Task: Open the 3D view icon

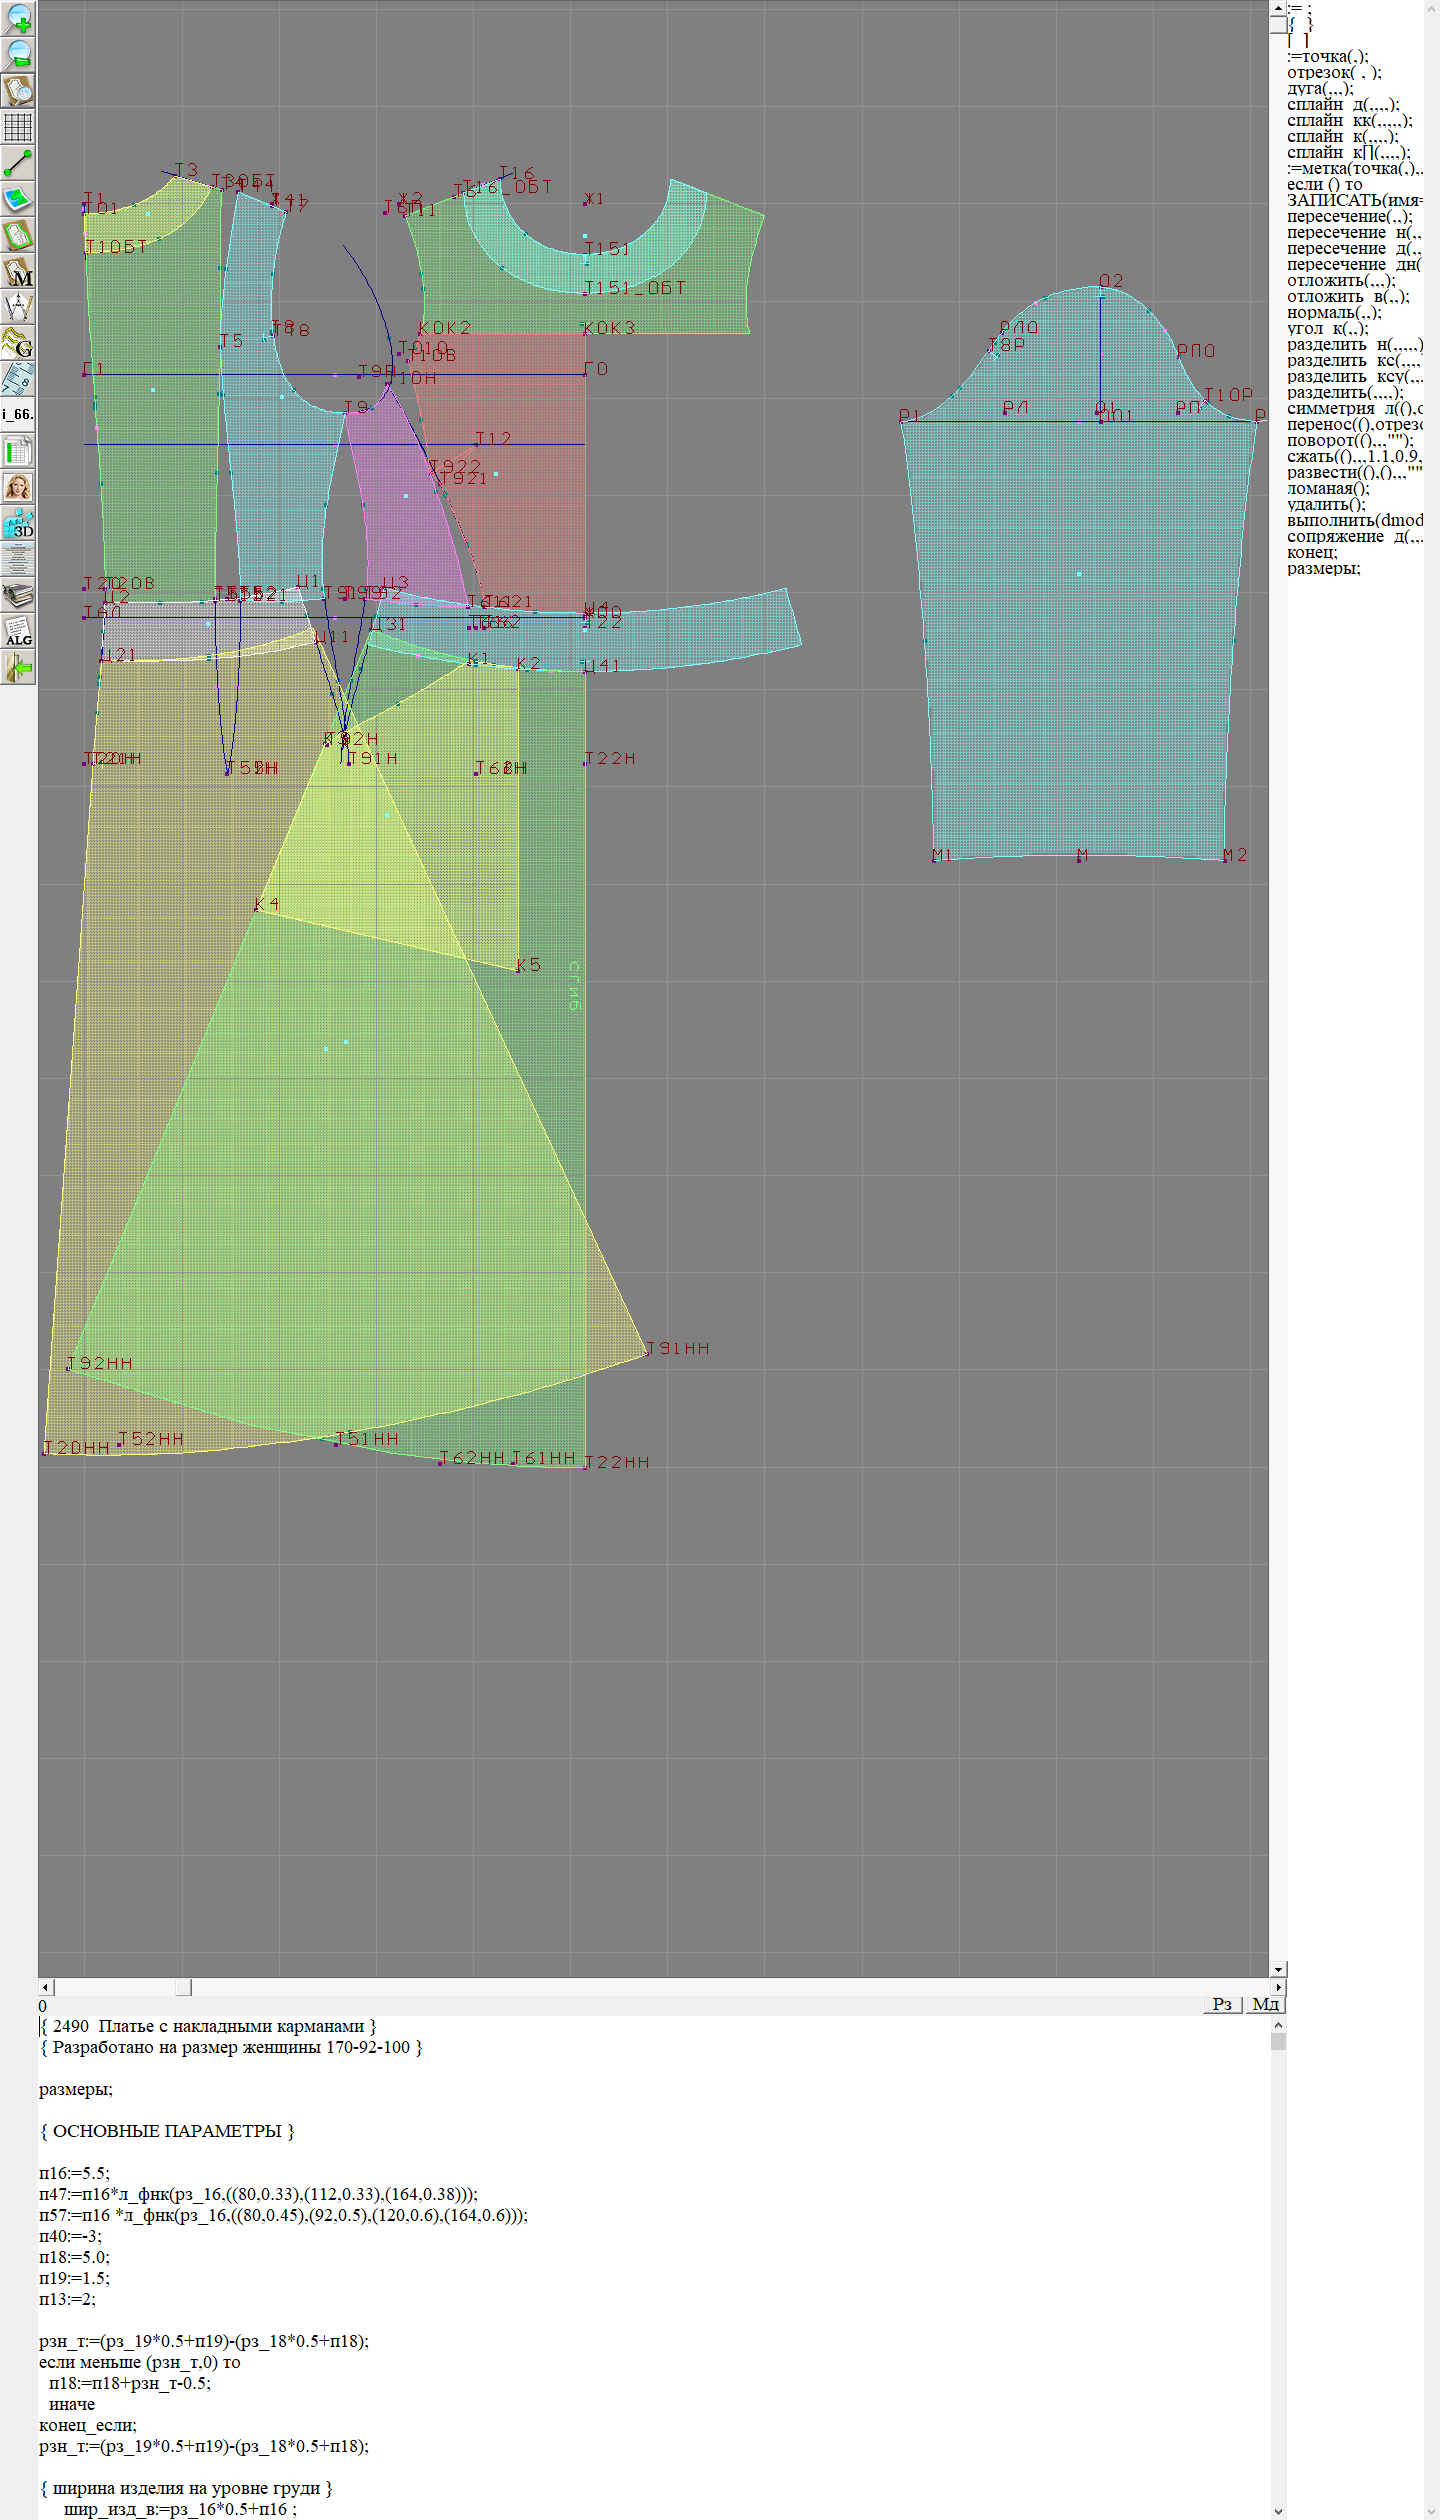Action: coord(18,523)
